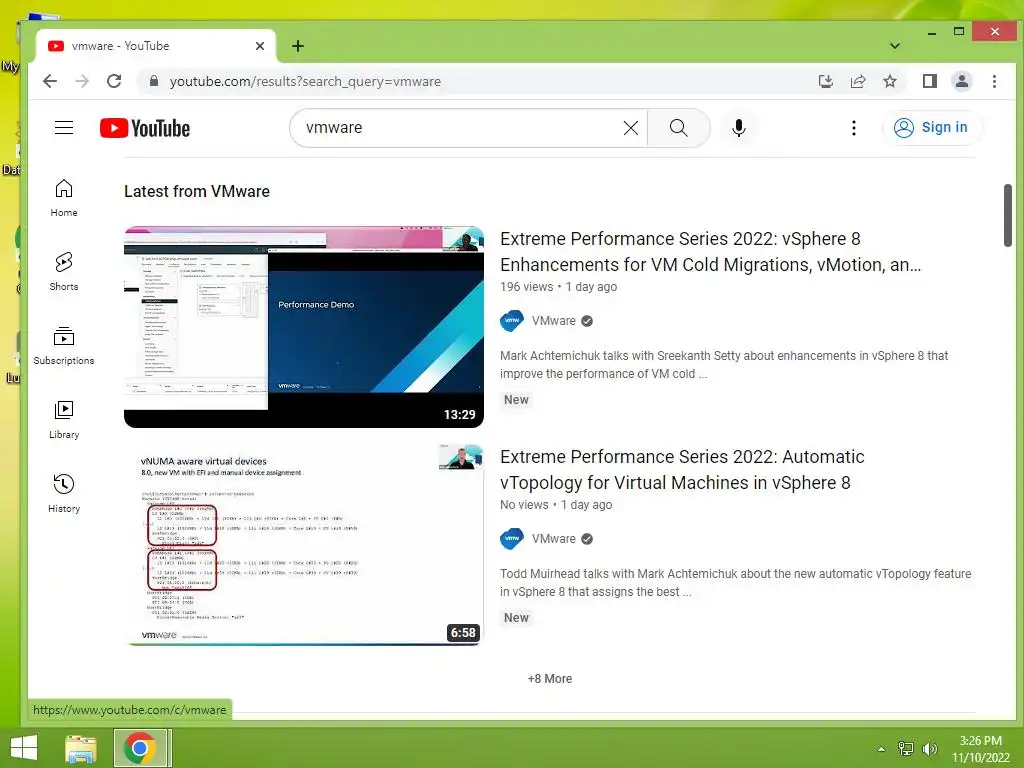Open the volume speaker tray icon
The image size is (1024, 768).
(x=929, y=749)
